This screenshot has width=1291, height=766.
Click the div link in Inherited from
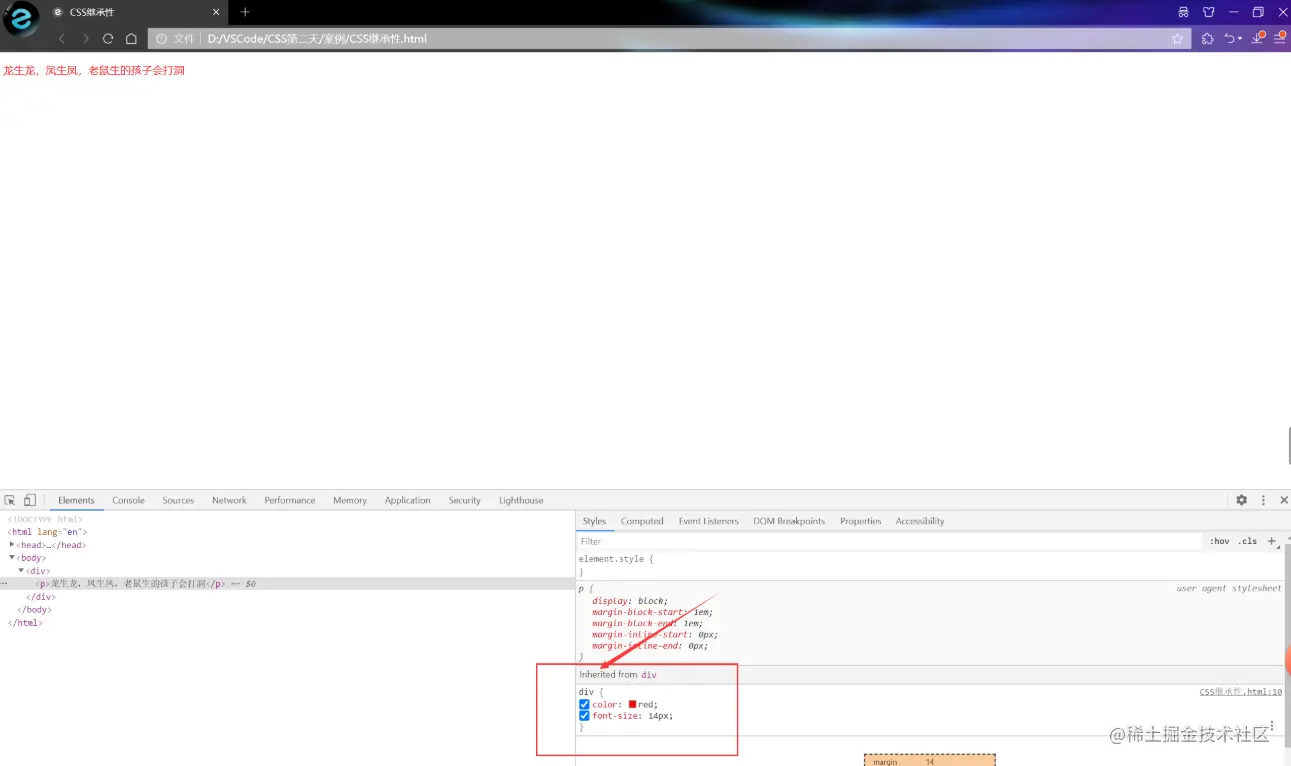tap(649, 675)
